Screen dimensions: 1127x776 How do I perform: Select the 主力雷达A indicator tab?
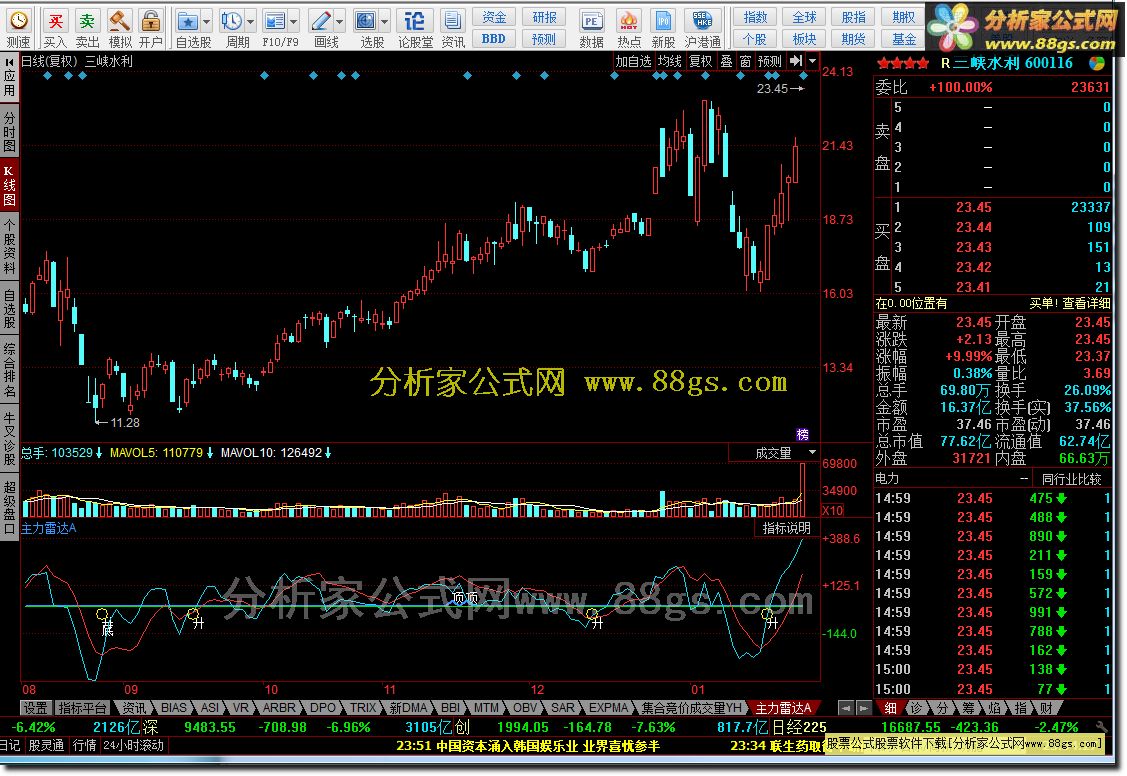point(783,708)
